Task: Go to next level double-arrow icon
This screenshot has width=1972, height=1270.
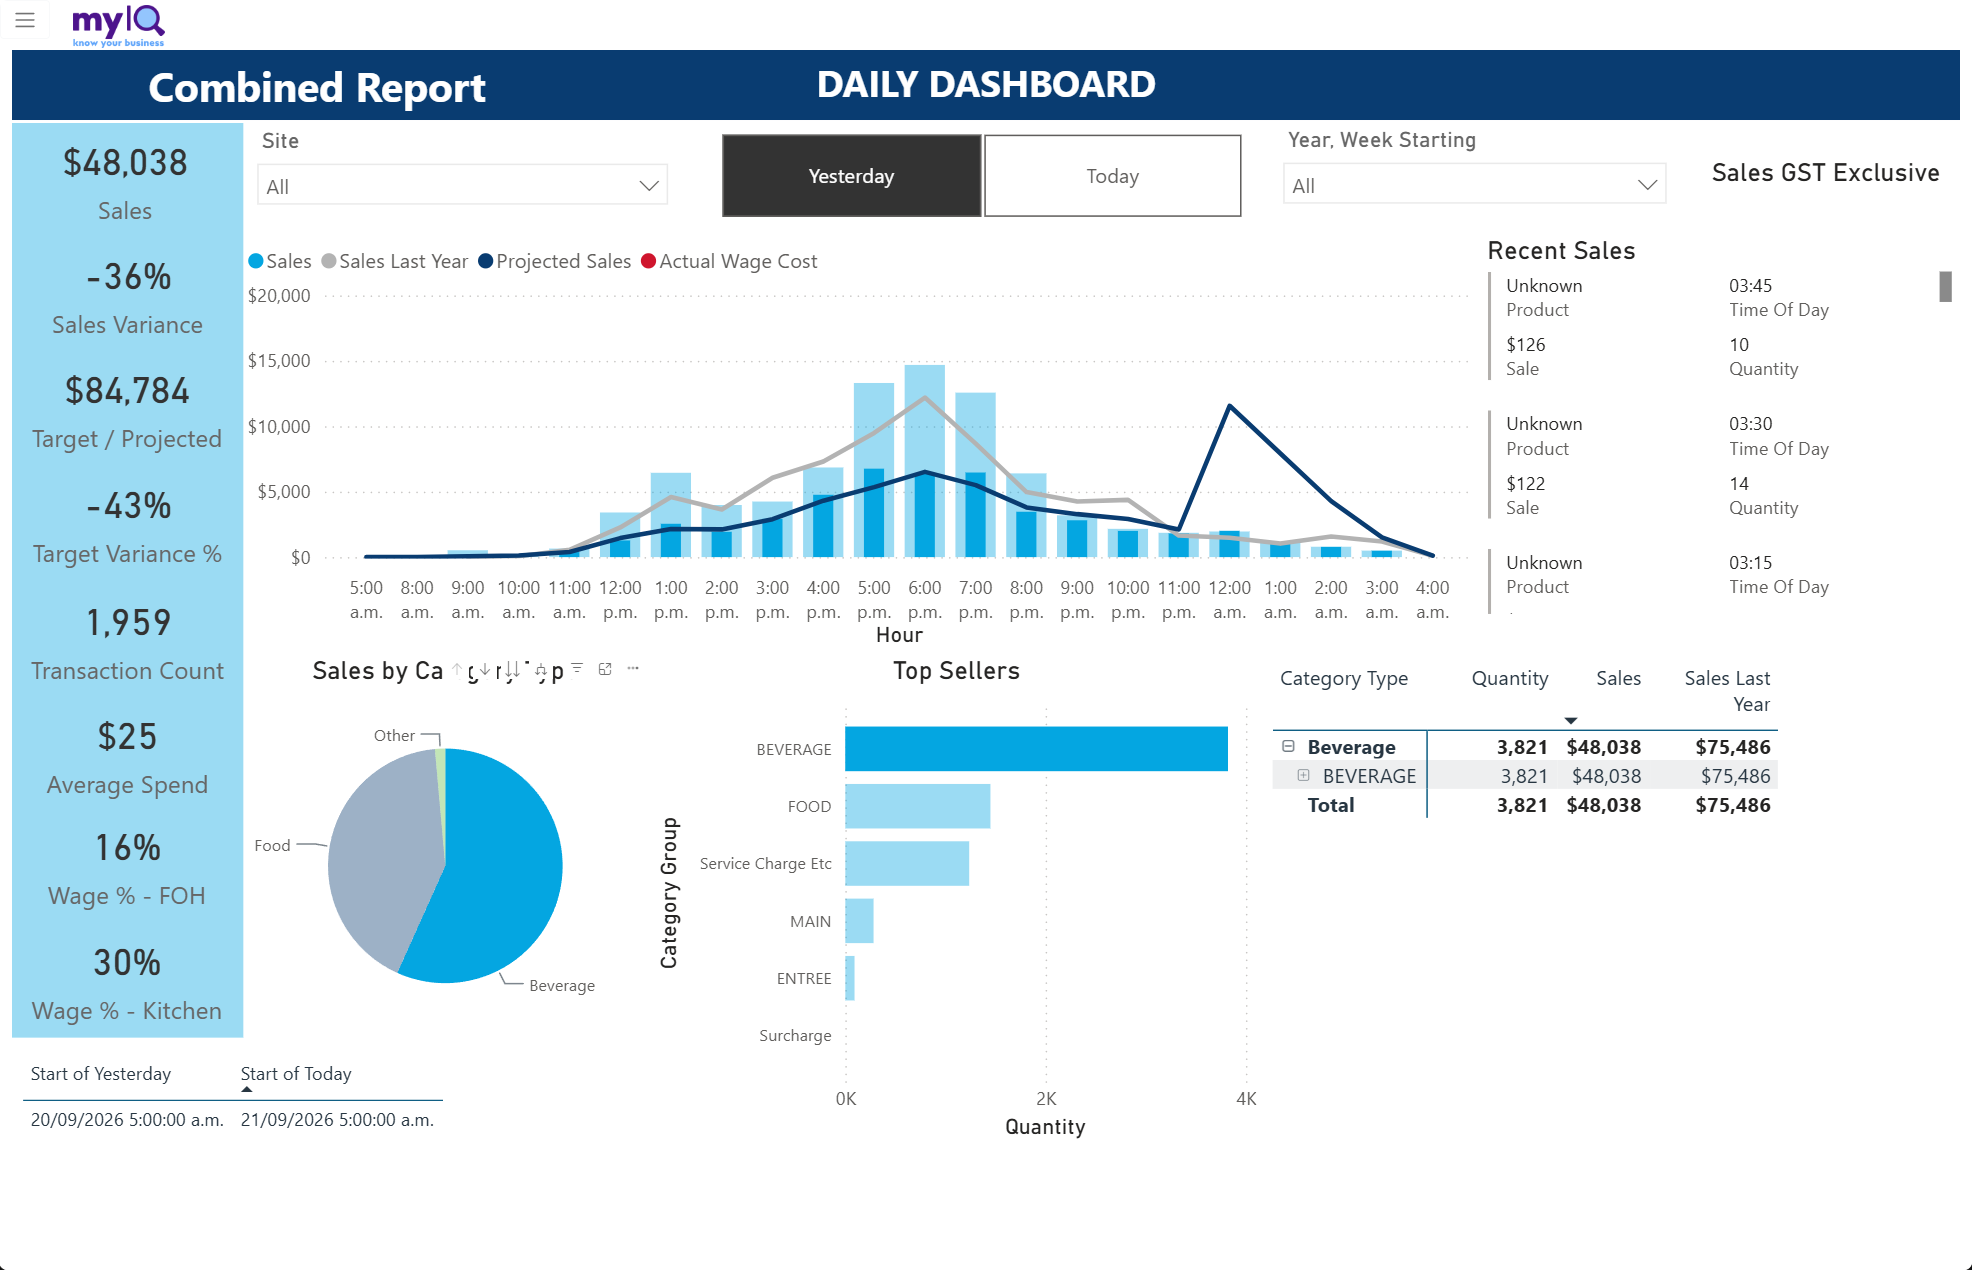Action: tap(513, 669)
